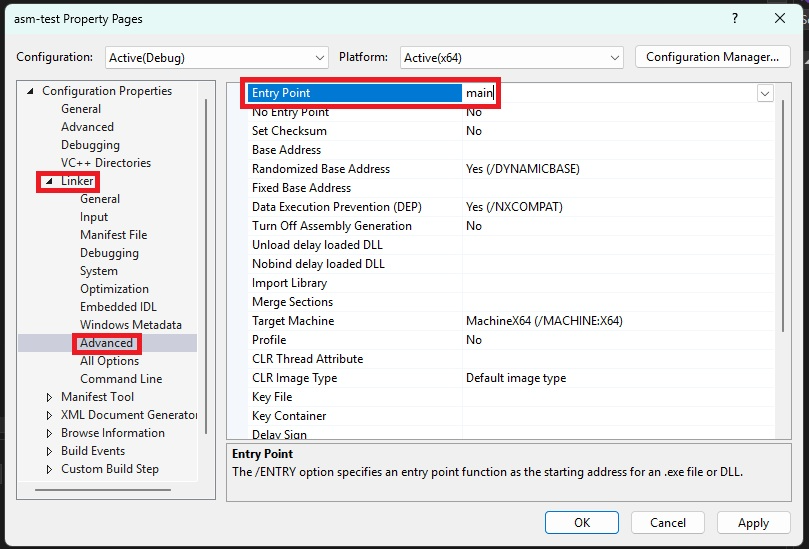Click the Cancel button

point(668,523)
